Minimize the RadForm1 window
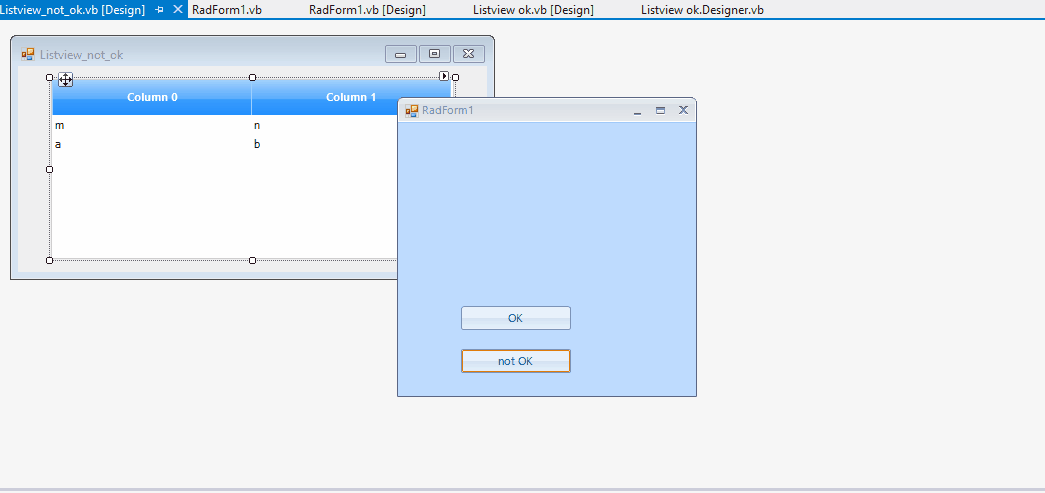1045x493 pixels. click(638, 111)
